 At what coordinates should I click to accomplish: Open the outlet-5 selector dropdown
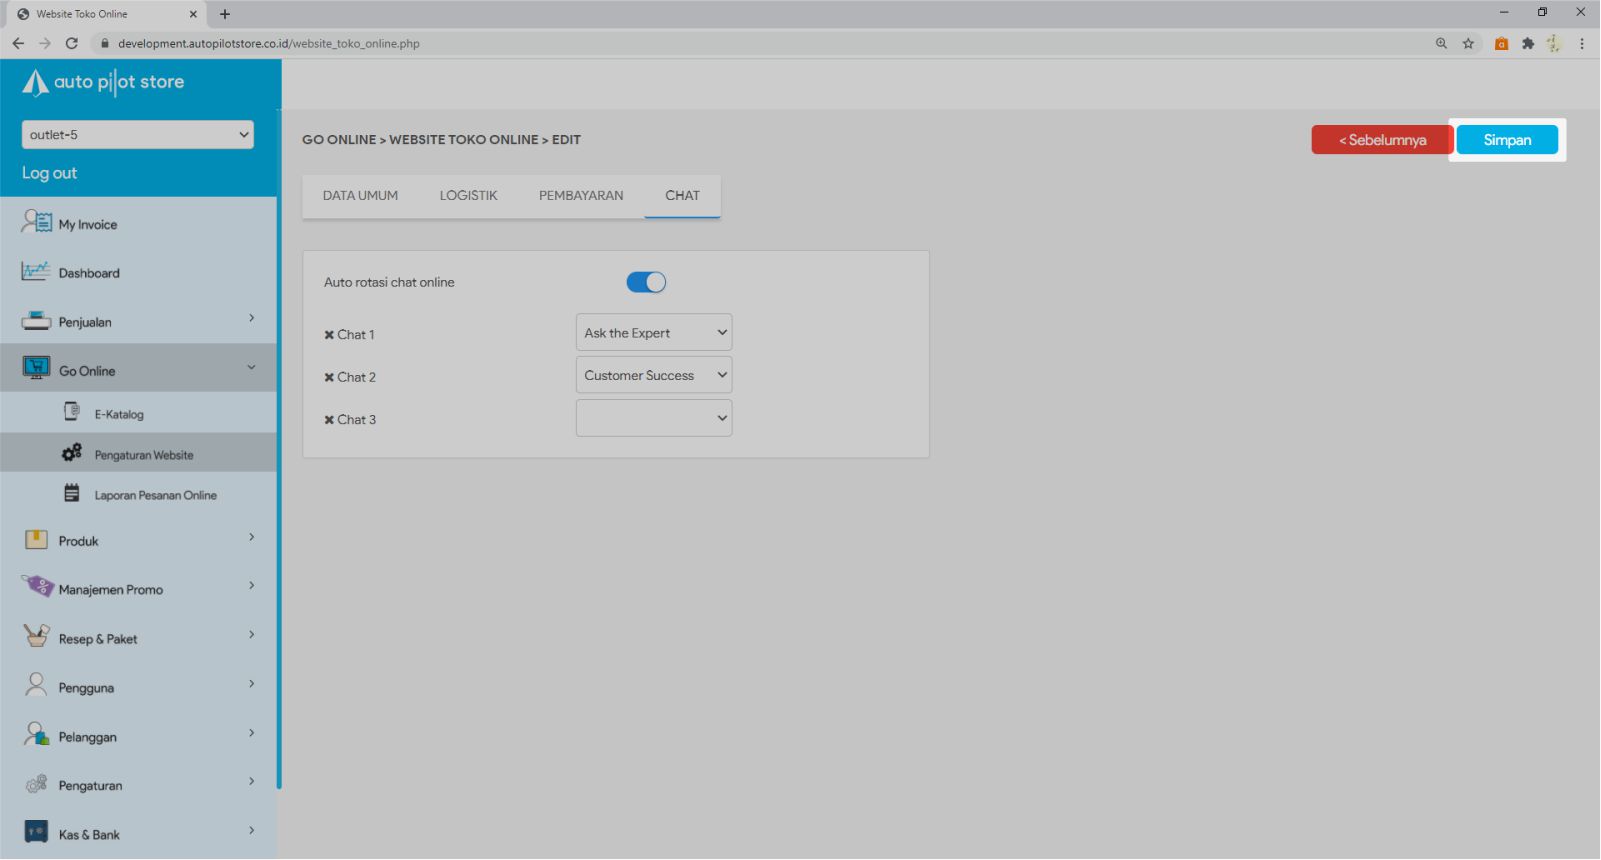(x=138, y=135)
